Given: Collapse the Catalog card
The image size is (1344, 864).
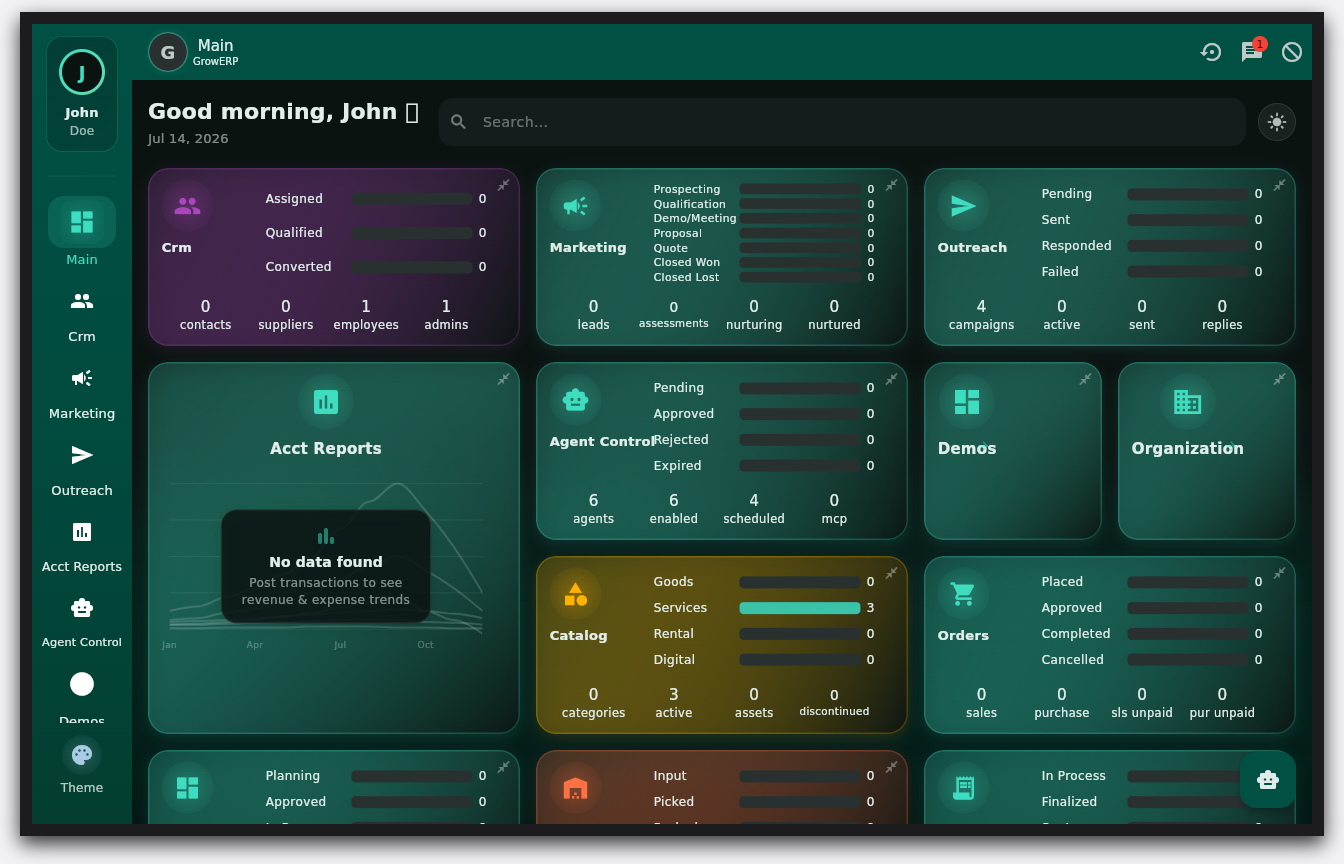Looking at the screenshot, I should click(x=892, y=573).
